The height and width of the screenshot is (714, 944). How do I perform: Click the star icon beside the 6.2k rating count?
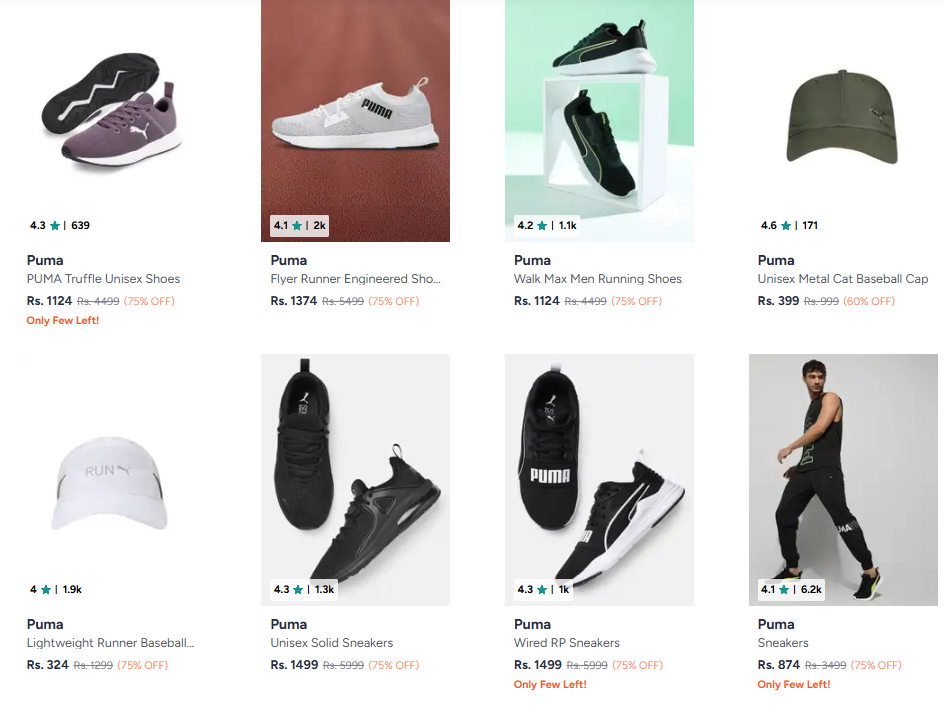pyautogui.click(x=786, y=590)
